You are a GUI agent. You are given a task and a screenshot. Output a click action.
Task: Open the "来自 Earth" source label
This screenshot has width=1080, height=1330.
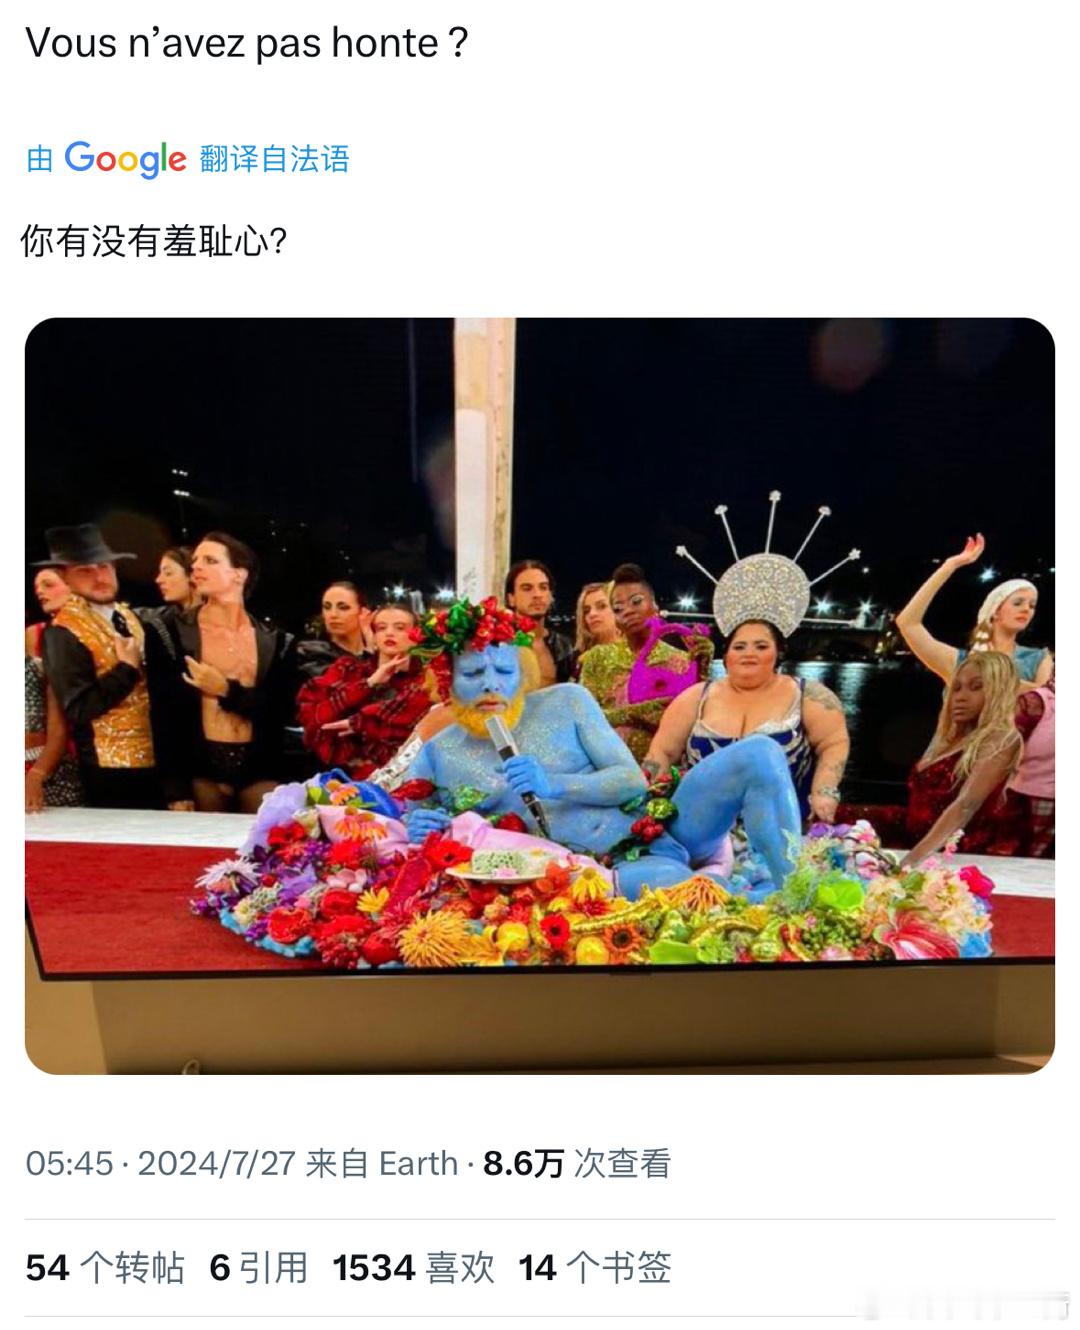[381, 1163]
